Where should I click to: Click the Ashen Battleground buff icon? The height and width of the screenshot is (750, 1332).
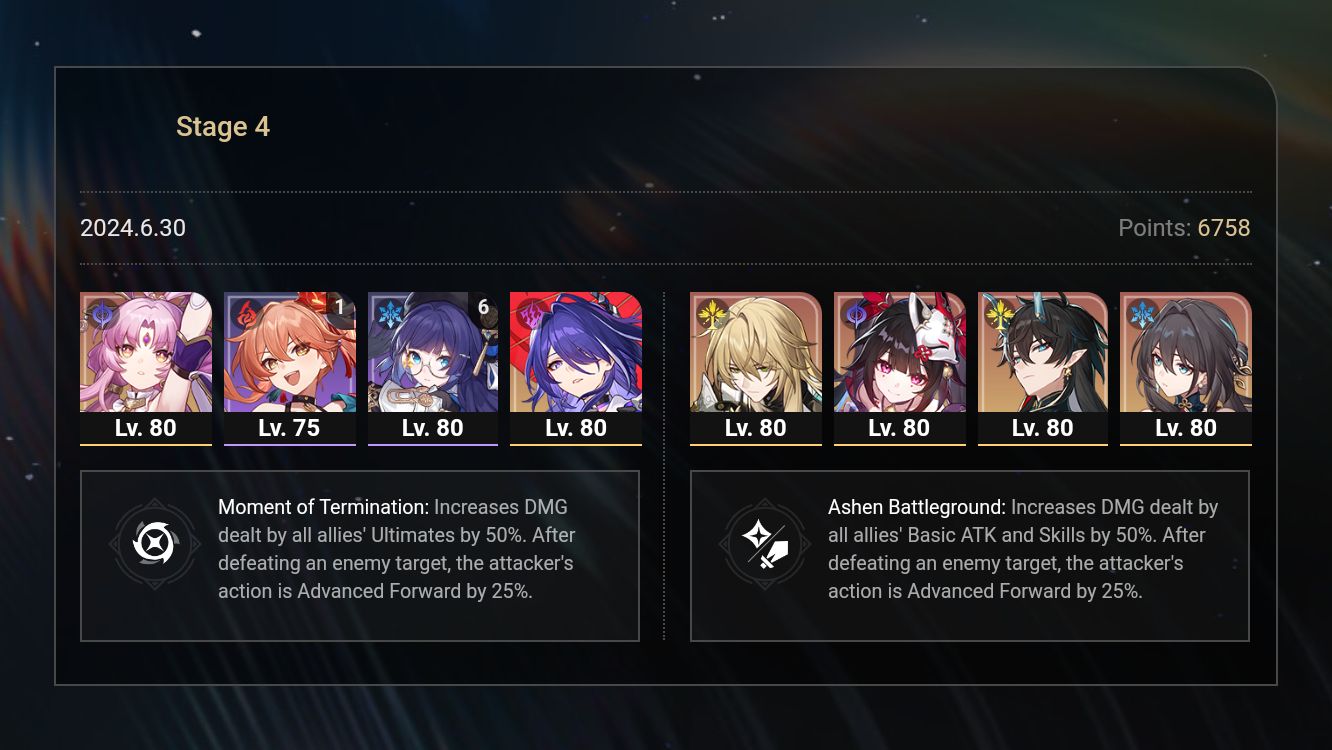pyautogui.click(x=765, y=545)
